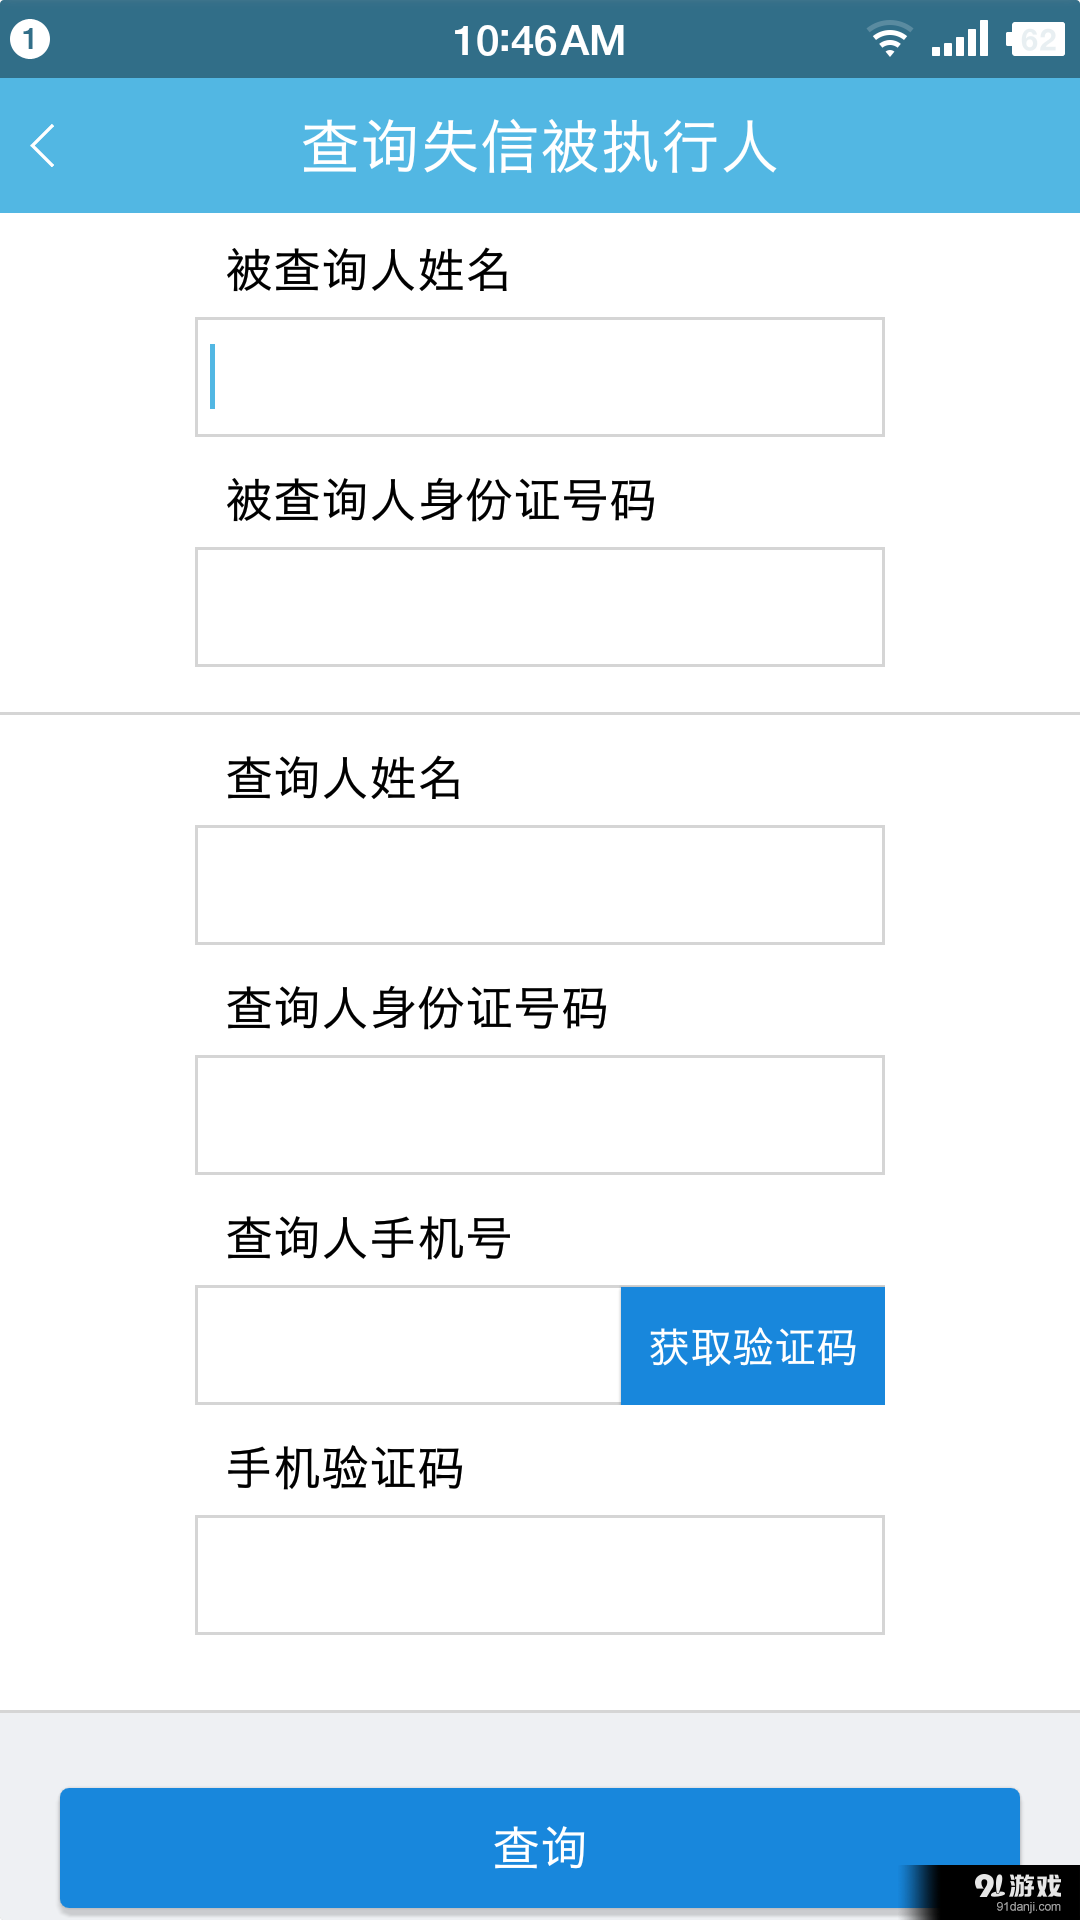Tap the 被查询人身份证号码 ID number field

coord(540,606)
